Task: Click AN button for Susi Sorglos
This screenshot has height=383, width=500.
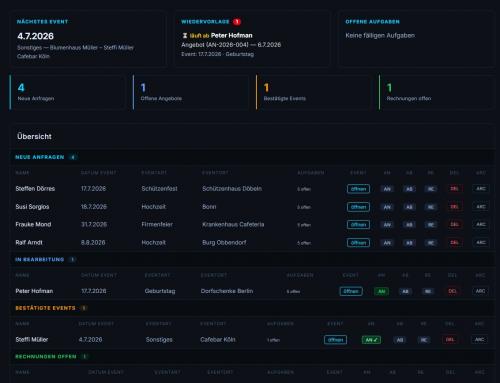Action: pos(387,207)
